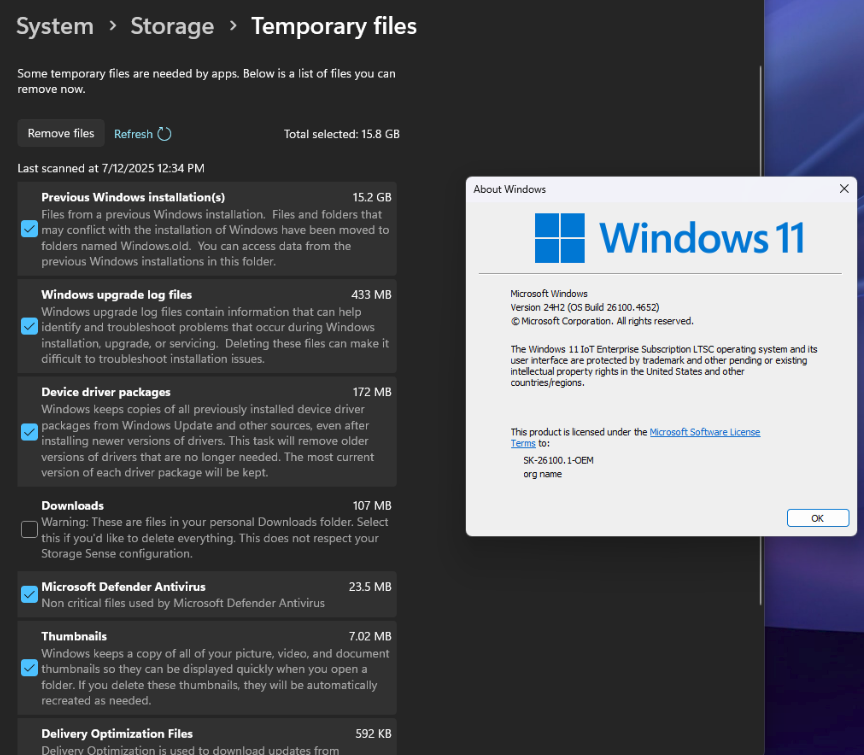
Task: Click Total selected: 15.8 GB text
Action: coord(342,134)
